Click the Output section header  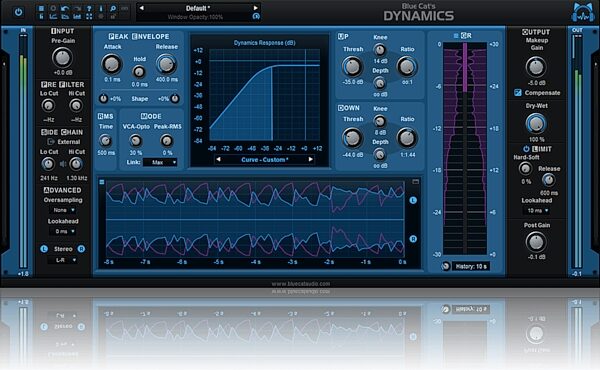click(x=536, y=32)
